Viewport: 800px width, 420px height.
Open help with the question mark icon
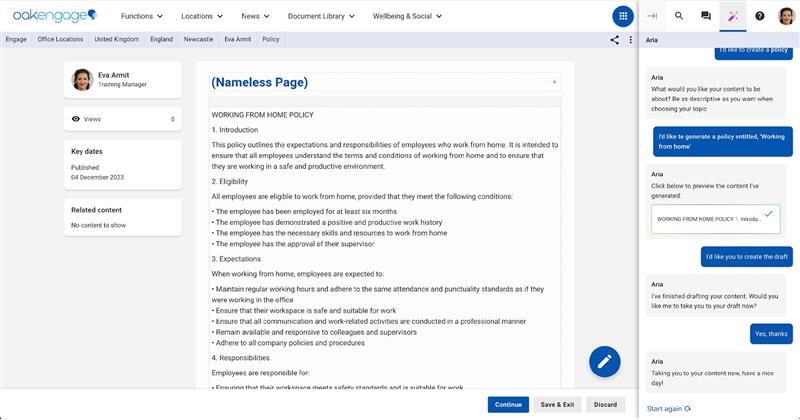tap(760, 16)
